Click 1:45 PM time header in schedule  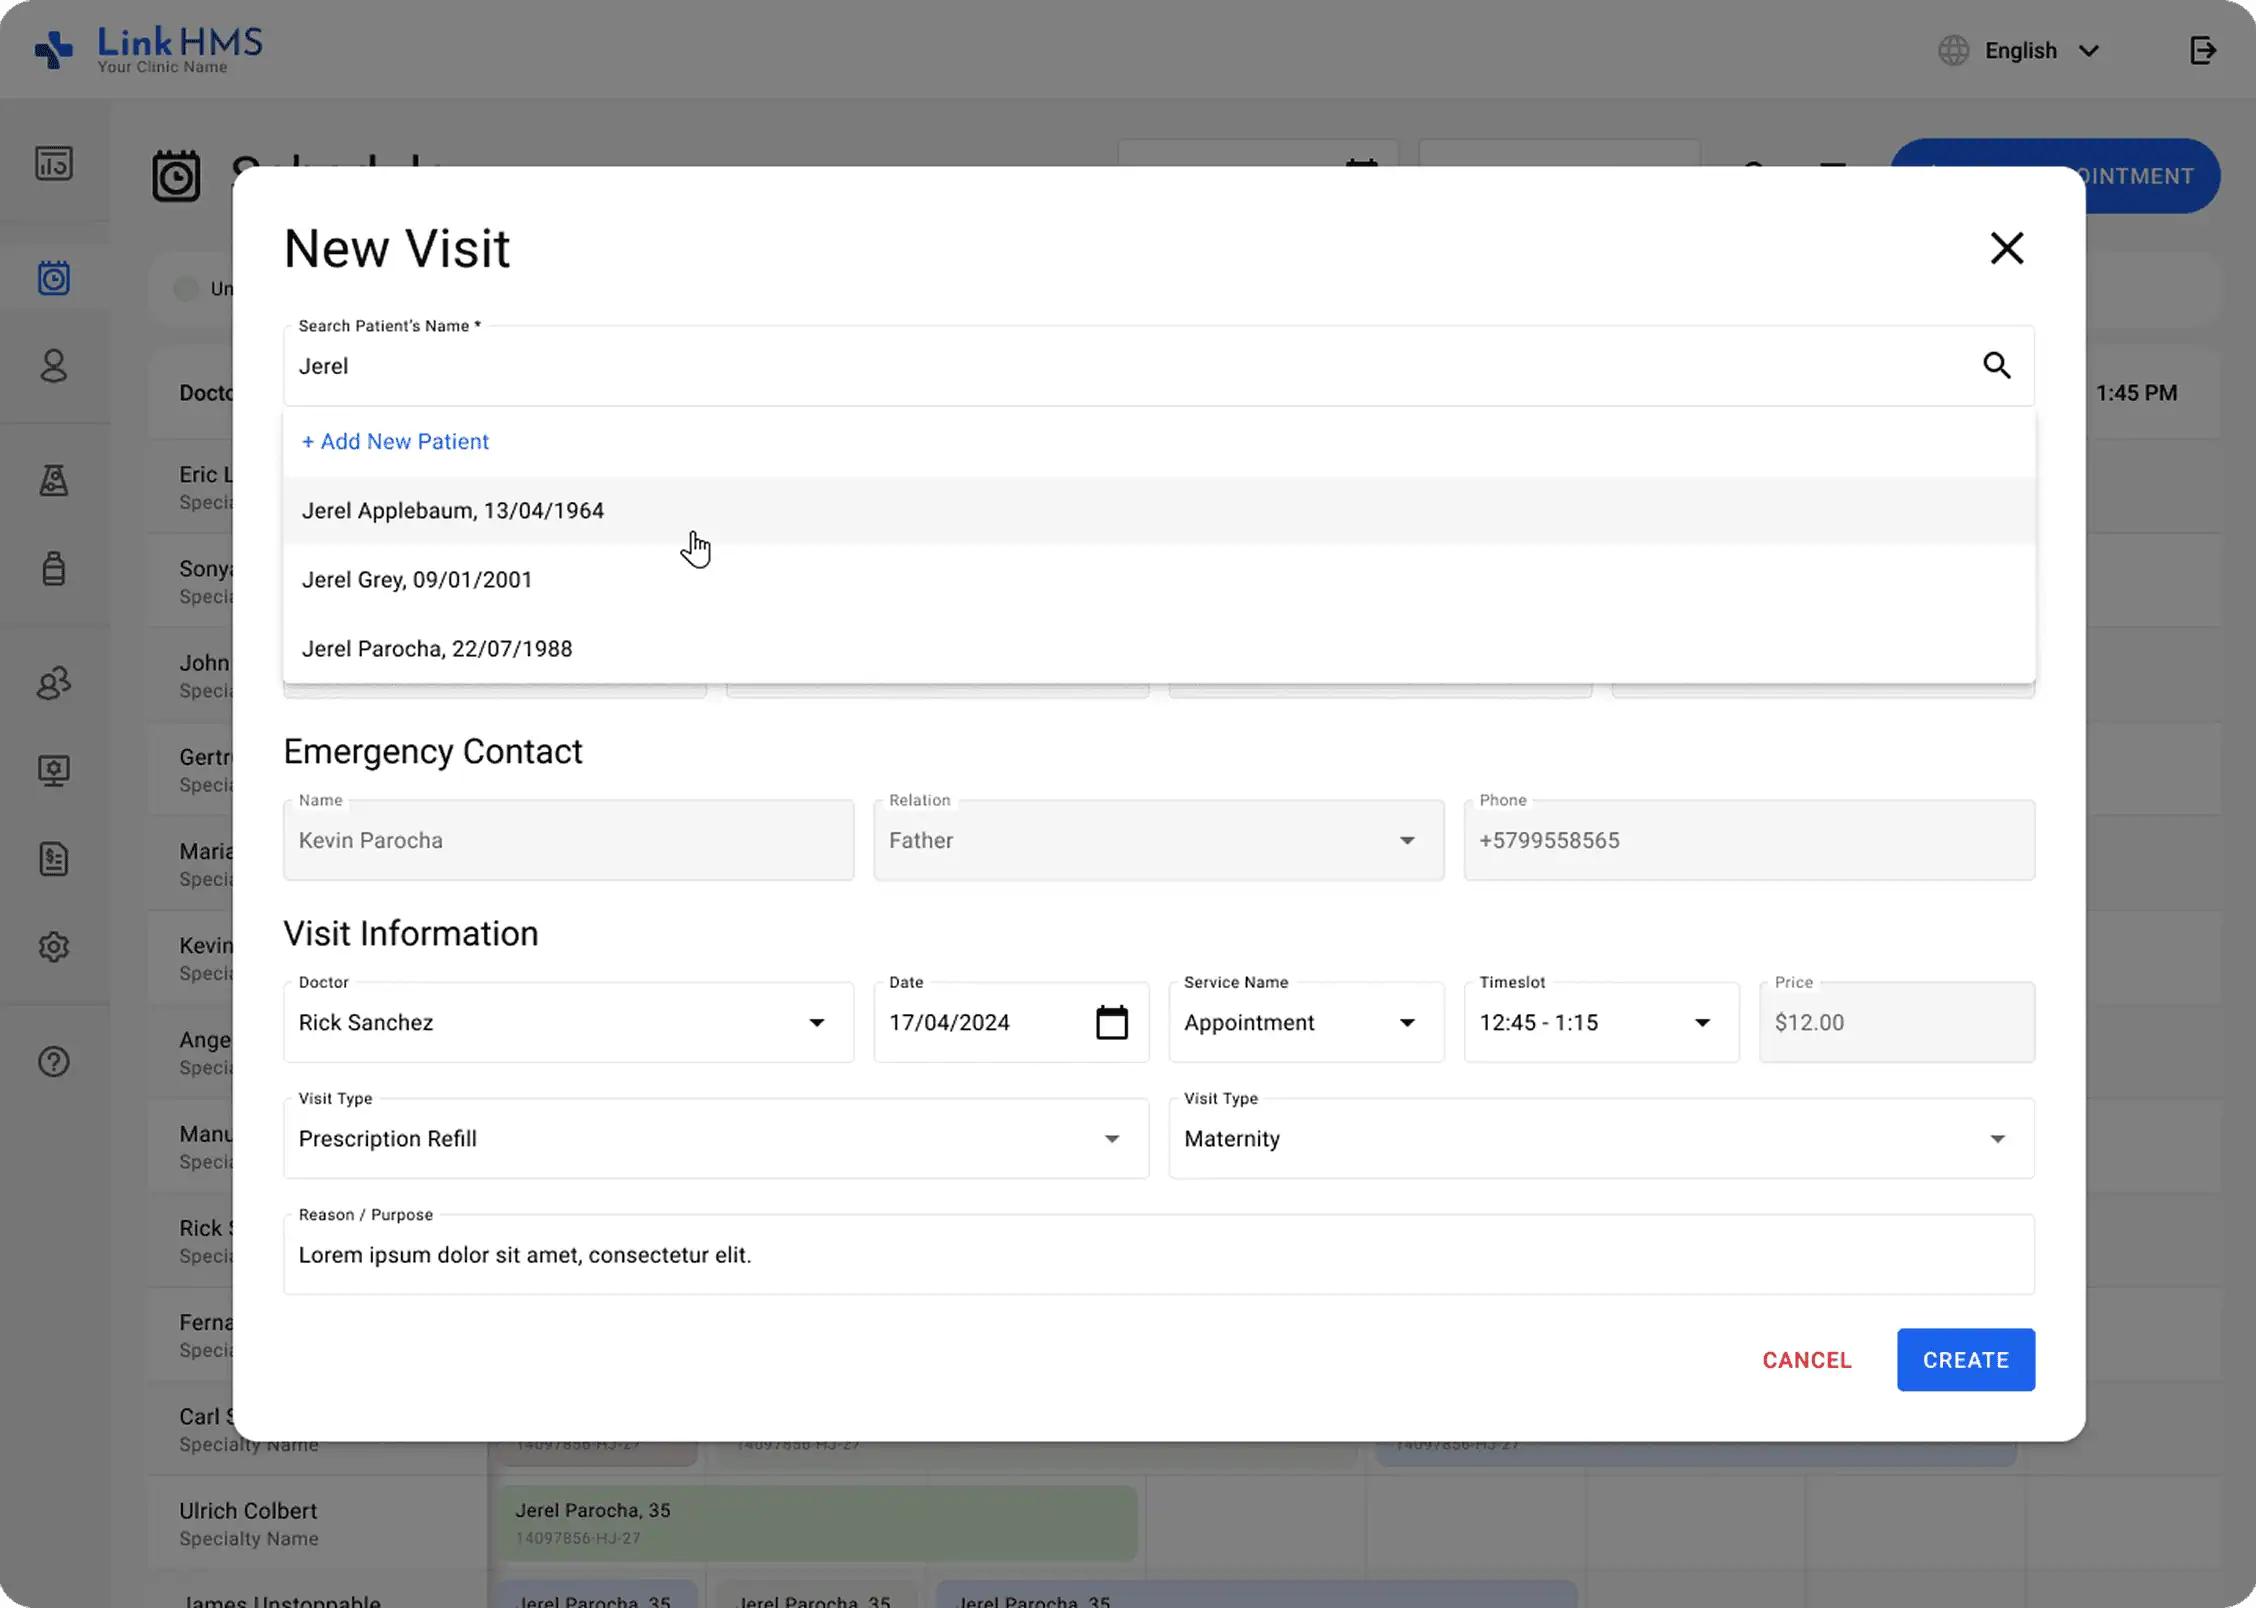[x=2136, y=392]
